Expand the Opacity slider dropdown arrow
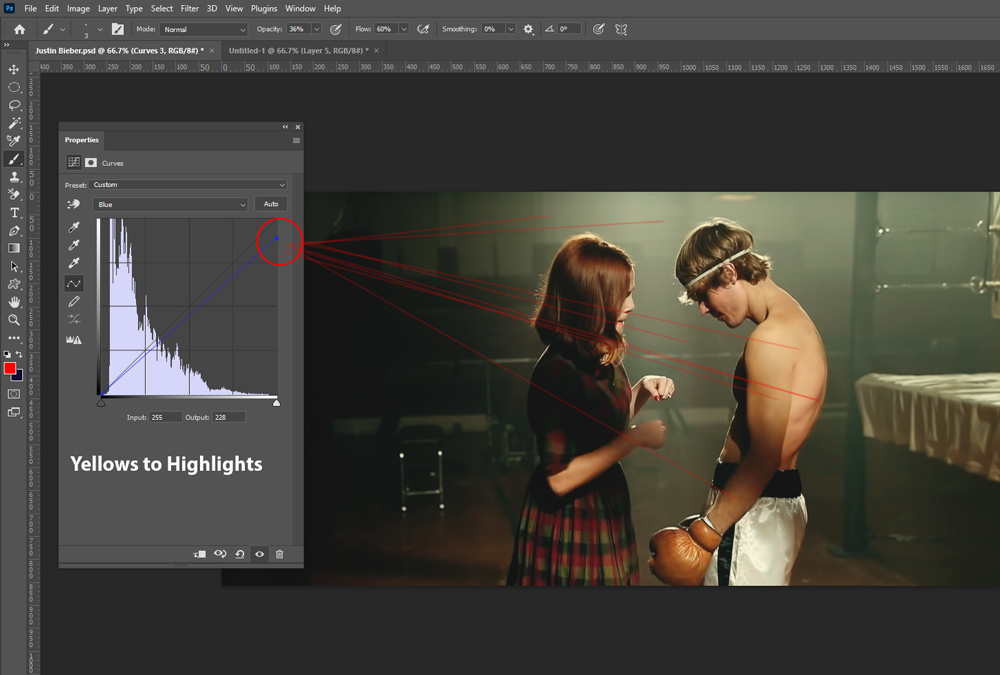This screenshot has height=675, width=1000. pos(316,29)
